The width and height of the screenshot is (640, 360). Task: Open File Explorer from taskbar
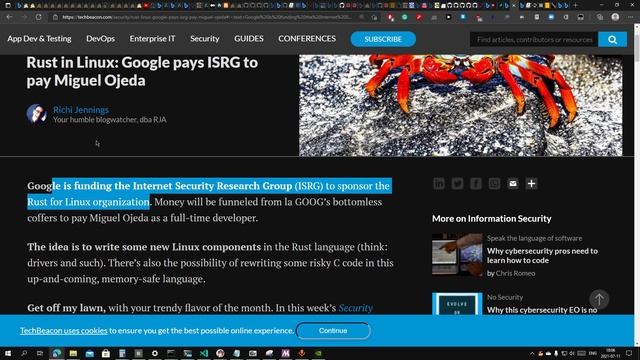(73, 353)
